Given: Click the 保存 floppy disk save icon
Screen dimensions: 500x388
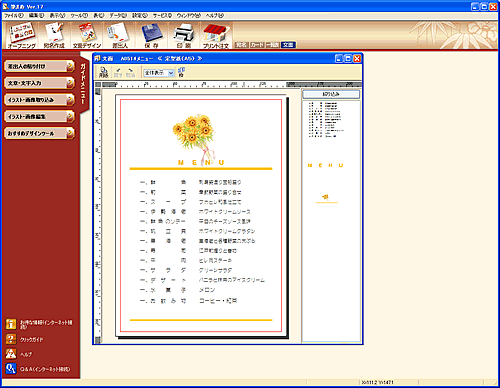Looking at the screenshot, I should coord(152,35).
